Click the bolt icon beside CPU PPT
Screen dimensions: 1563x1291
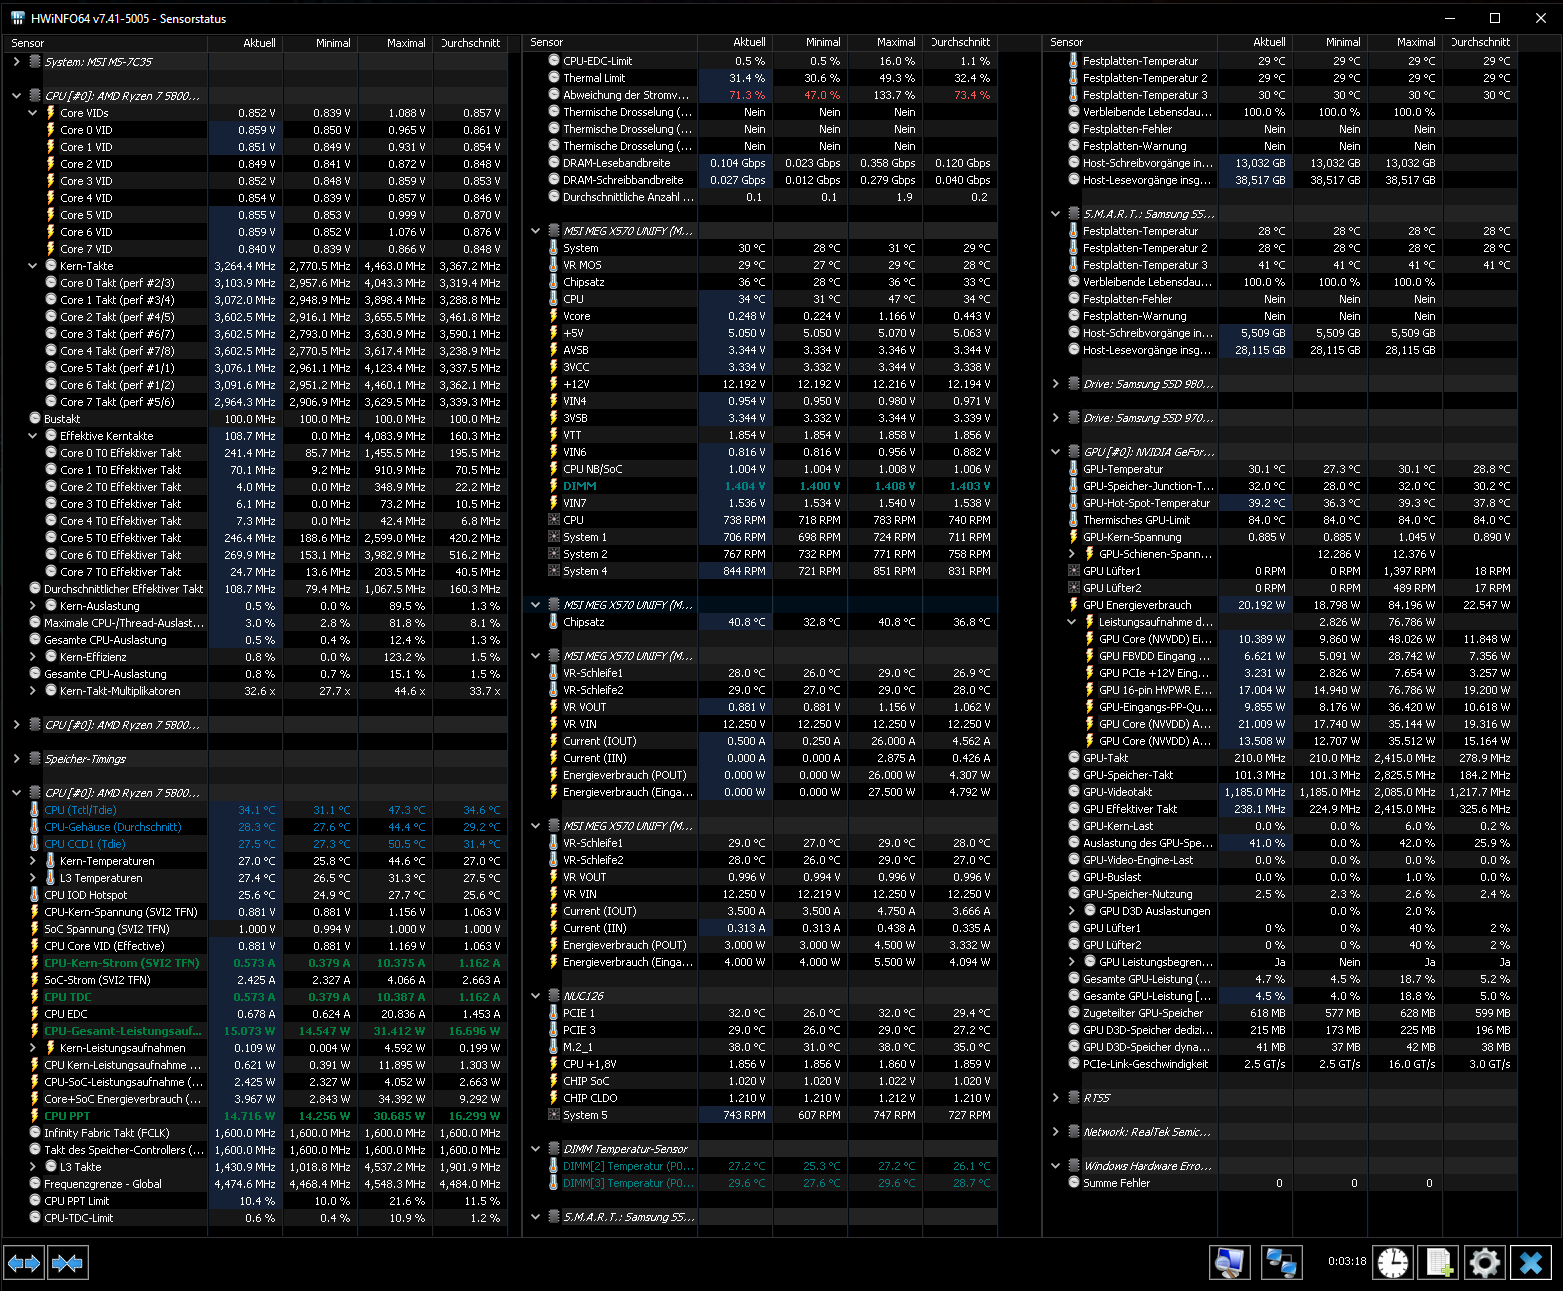[35, 1116]
